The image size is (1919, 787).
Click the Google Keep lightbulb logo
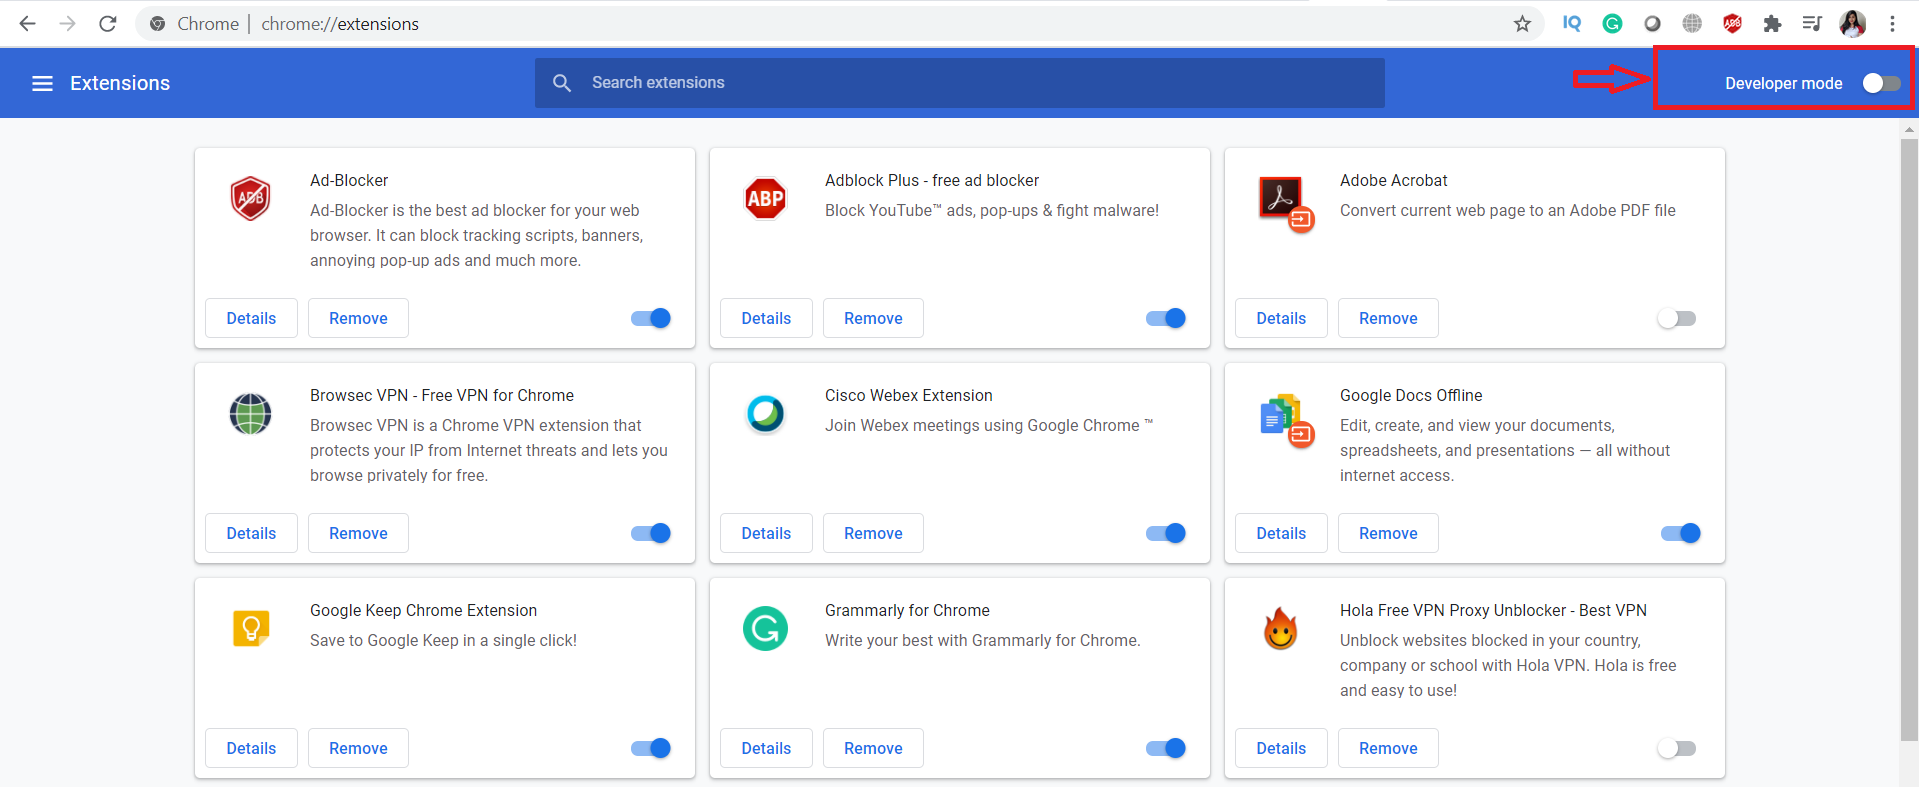point(250,628)
